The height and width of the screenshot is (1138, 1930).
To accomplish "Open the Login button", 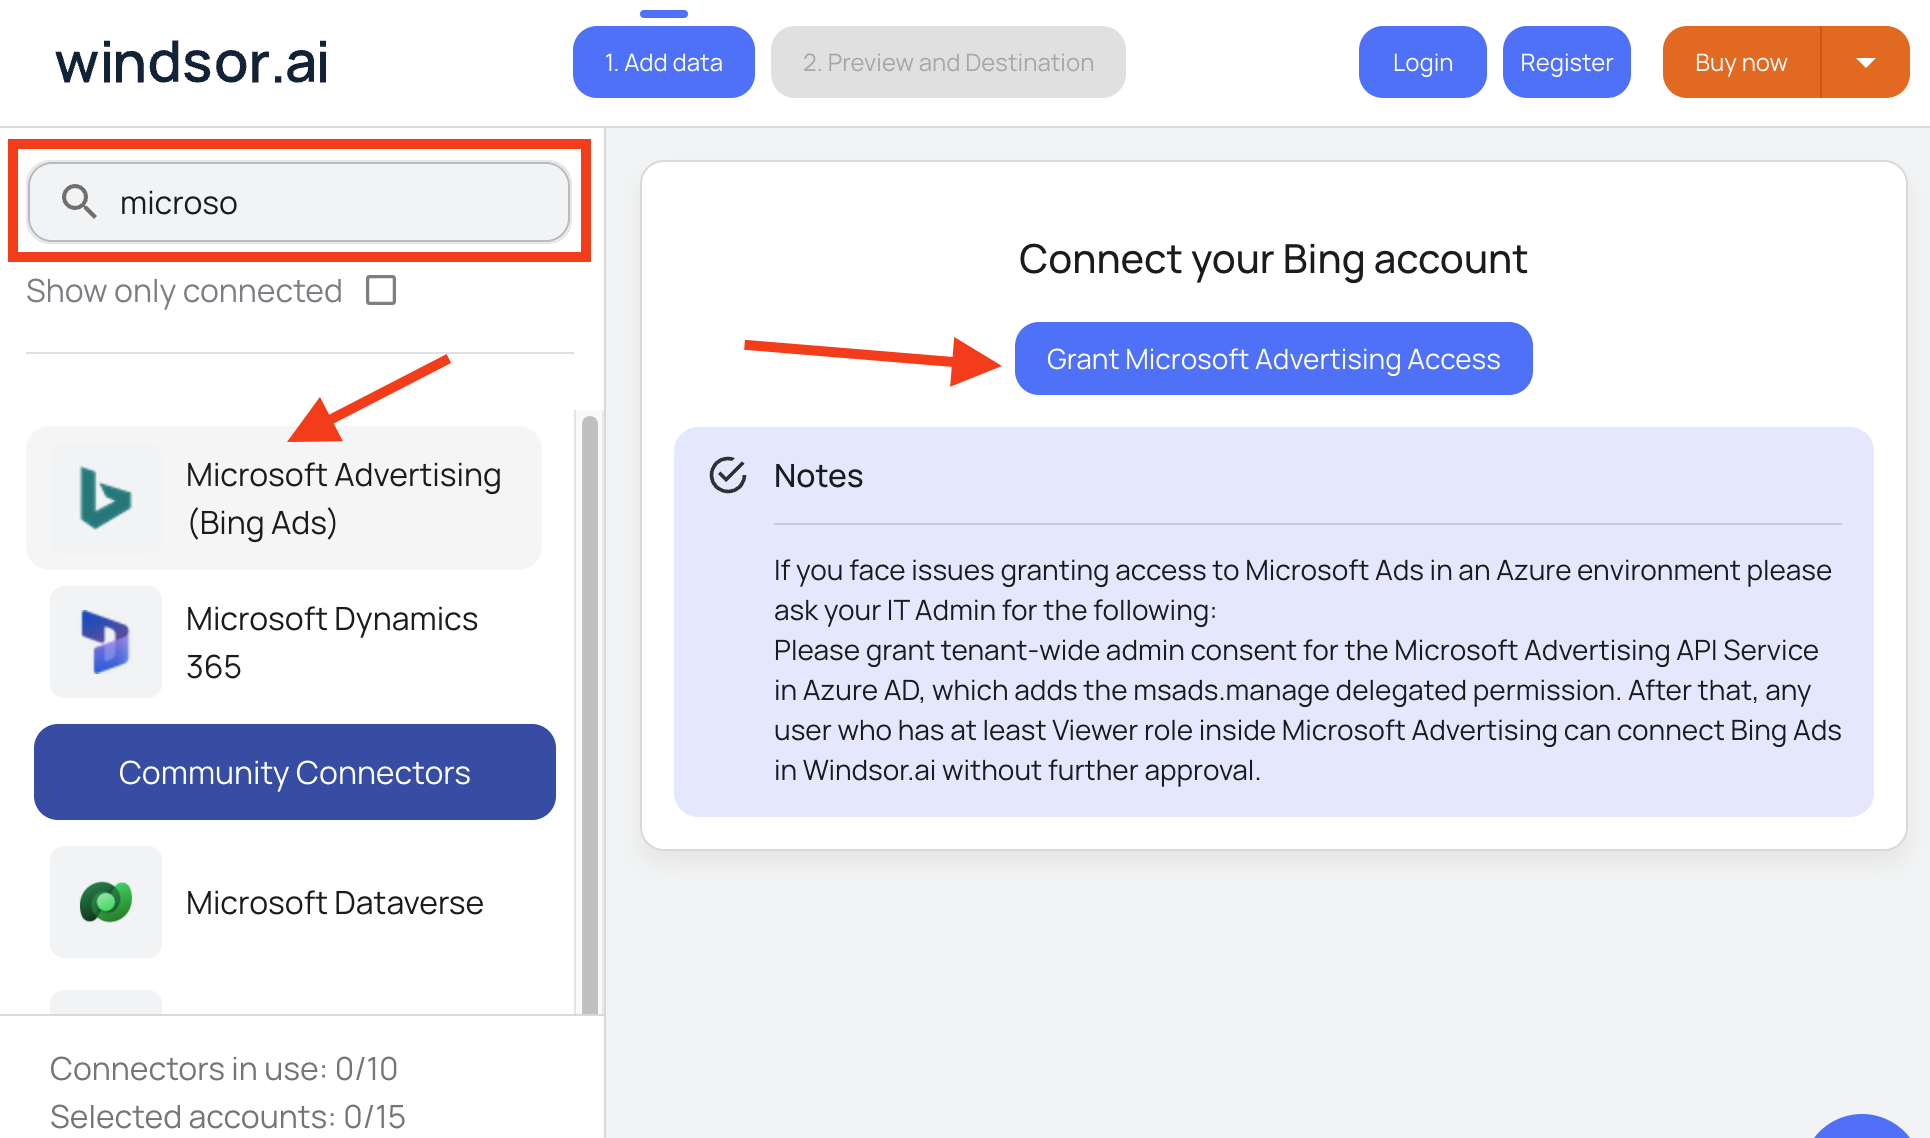I will [x=1422, y=62].
